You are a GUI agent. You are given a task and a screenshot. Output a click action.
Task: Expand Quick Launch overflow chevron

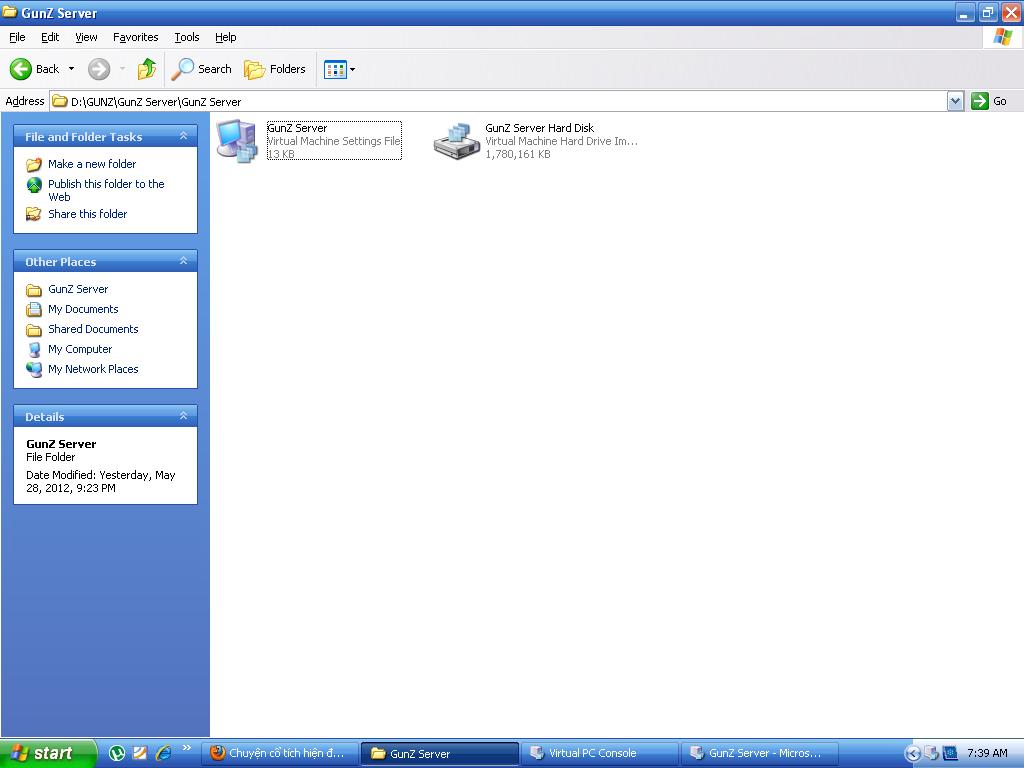click(186, 747)
